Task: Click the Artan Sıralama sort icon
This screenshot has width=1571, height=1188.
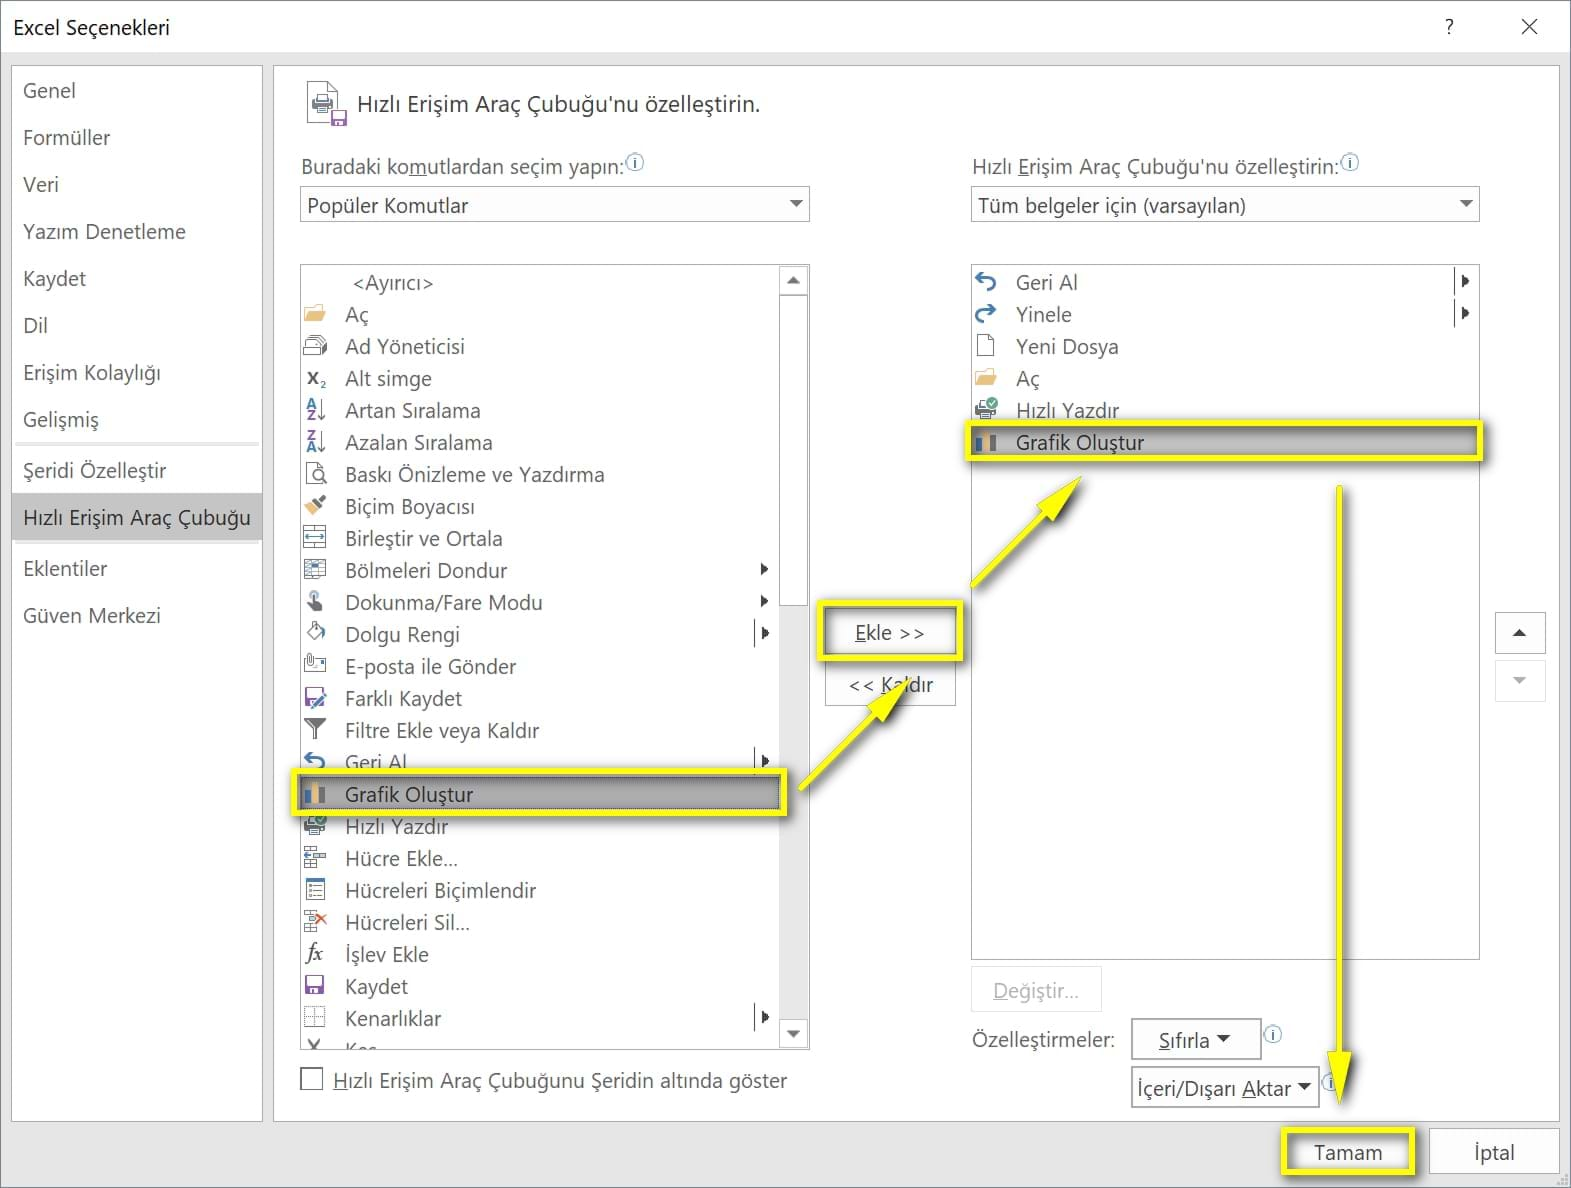Action: pos(315,410)
